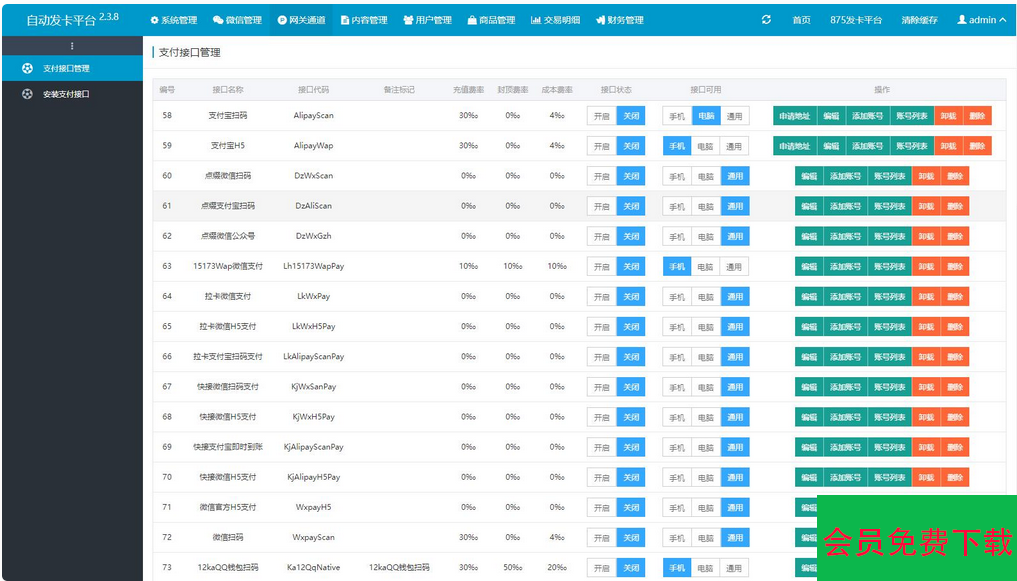Click 清除缓存 link in top bar

919,20
